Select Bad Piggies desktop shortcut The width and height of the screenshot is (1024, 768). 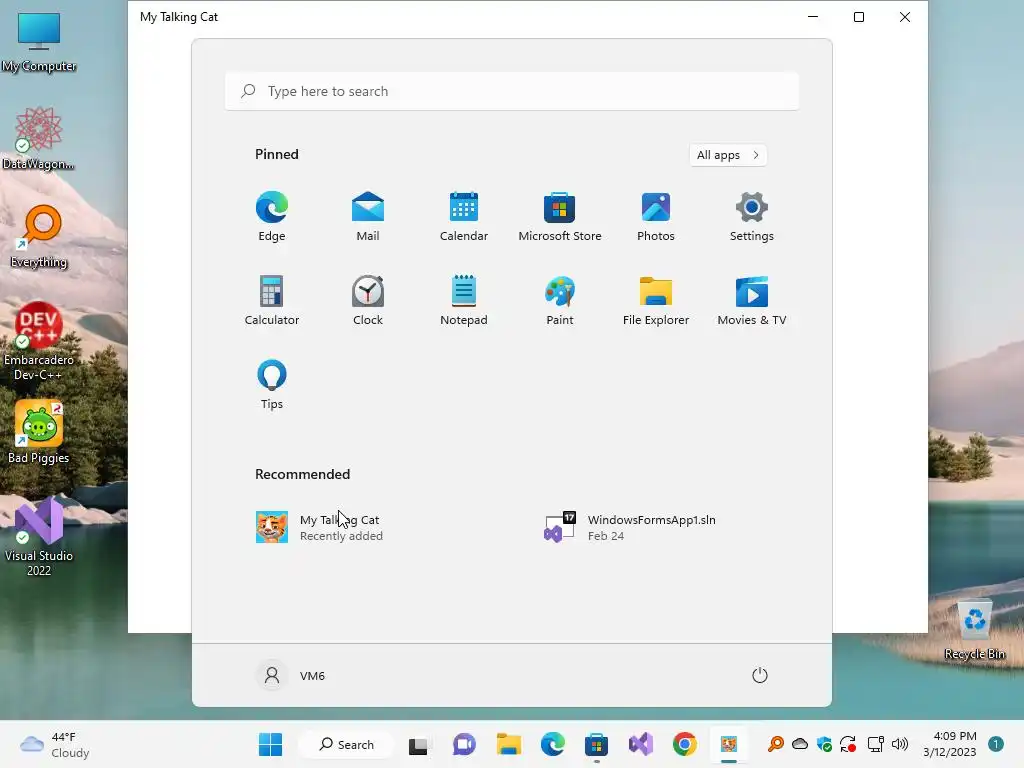point(39,432)
